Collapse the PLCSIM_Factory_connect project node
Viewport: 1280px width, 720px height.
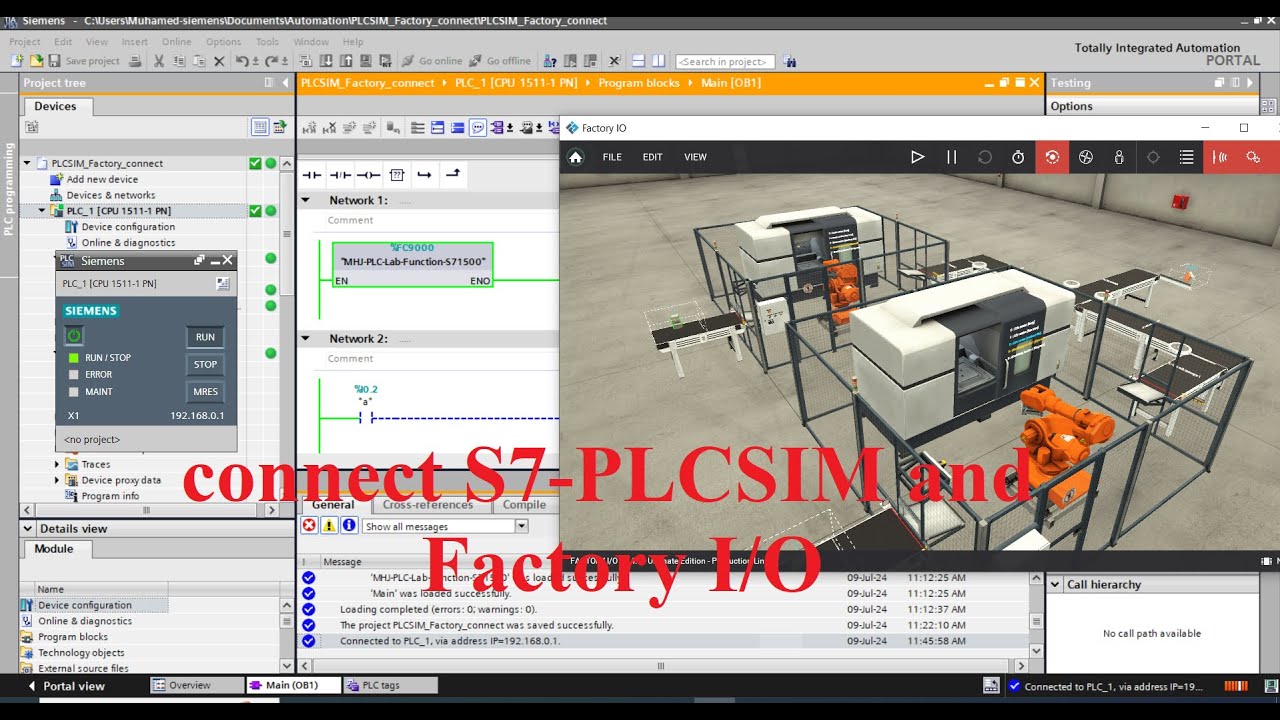click(x=27, y=163)
